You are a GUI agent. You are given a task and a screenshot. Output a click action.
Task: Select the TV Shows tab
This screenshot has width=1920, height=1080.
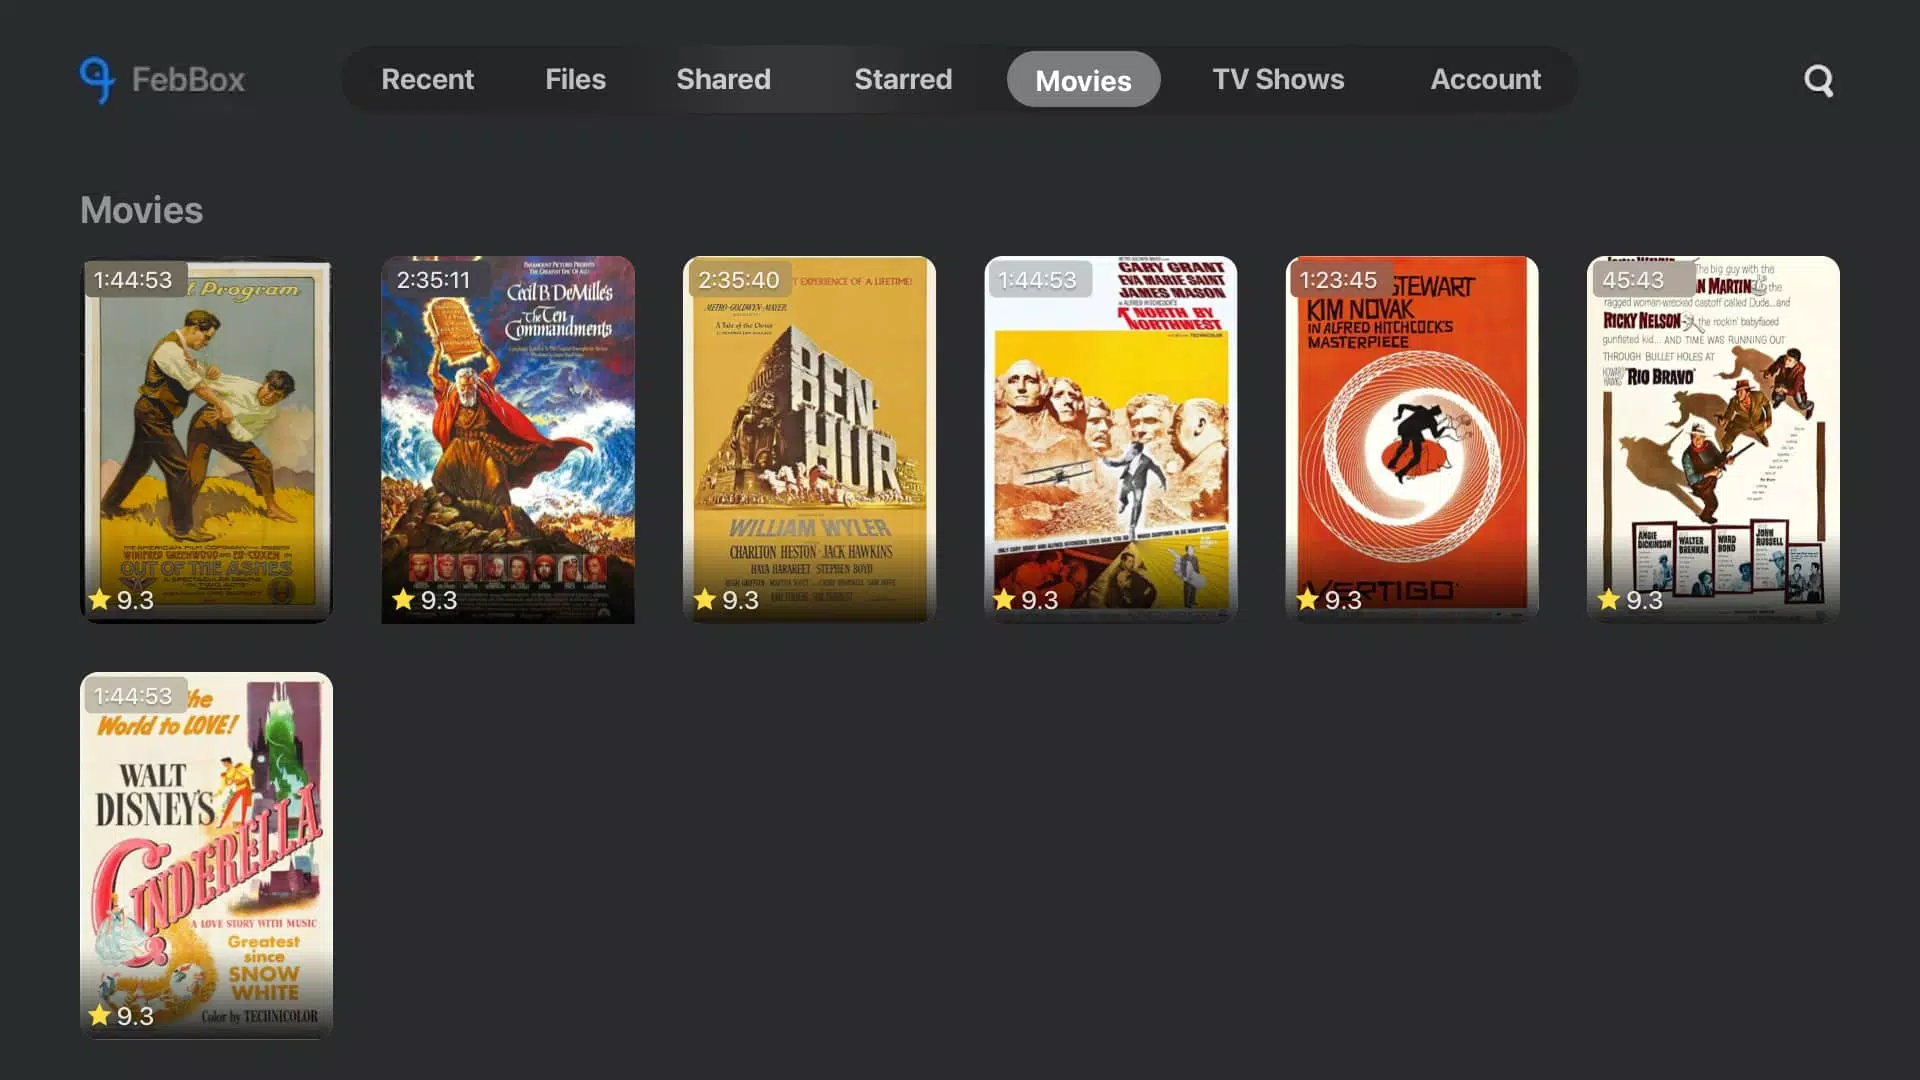(x=1278, y=79)
